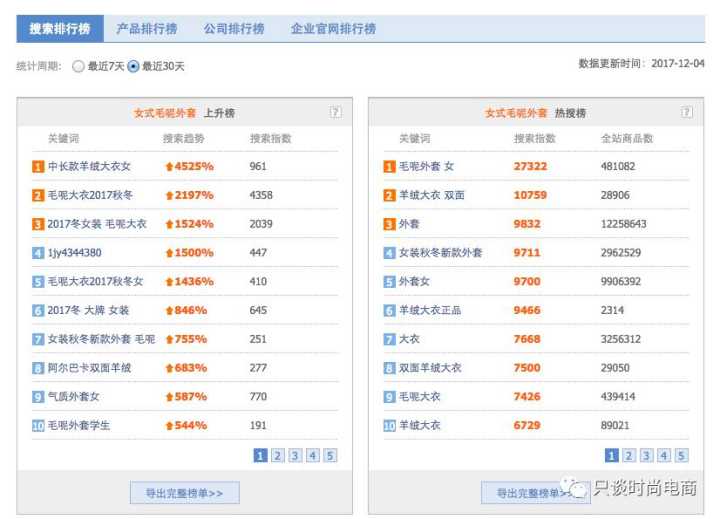The height and width of the screenshot is (519, 720).
Task: Open the 企业官网排行榜 tab
Action: click(333, 29)
